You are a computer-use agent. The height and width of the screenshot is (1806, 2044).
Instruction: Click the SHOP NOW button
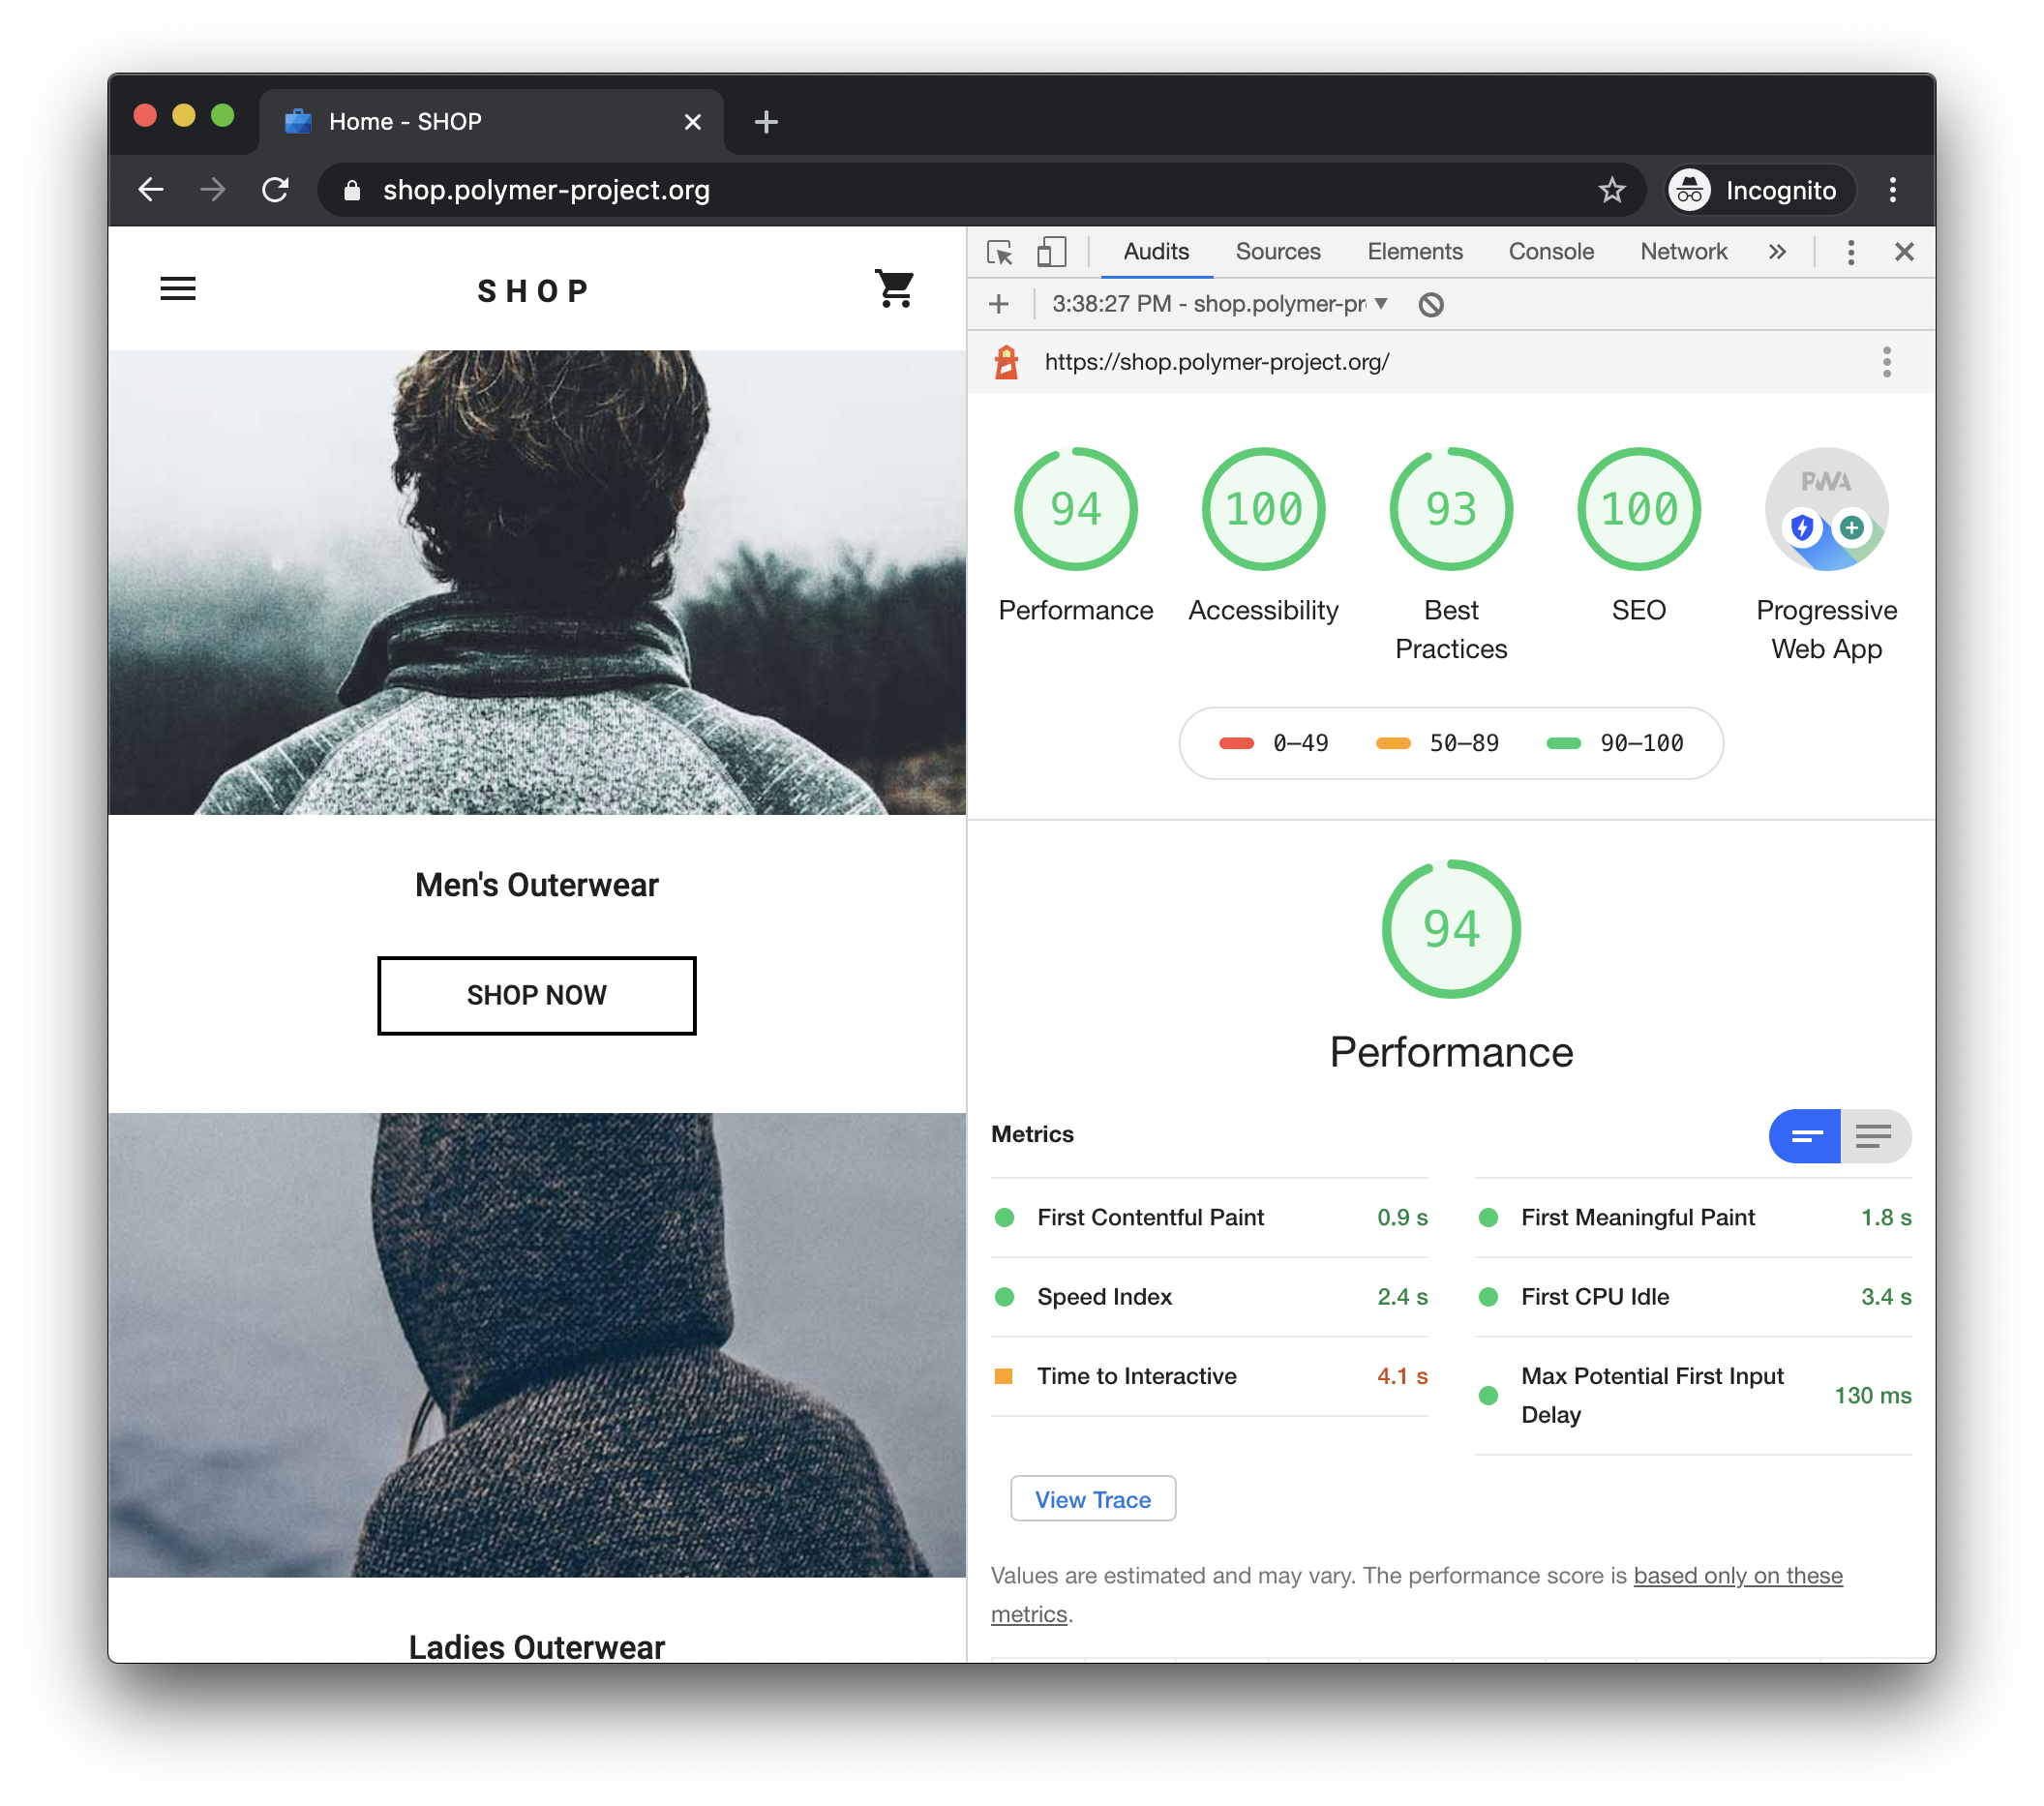tap(535, 994)
